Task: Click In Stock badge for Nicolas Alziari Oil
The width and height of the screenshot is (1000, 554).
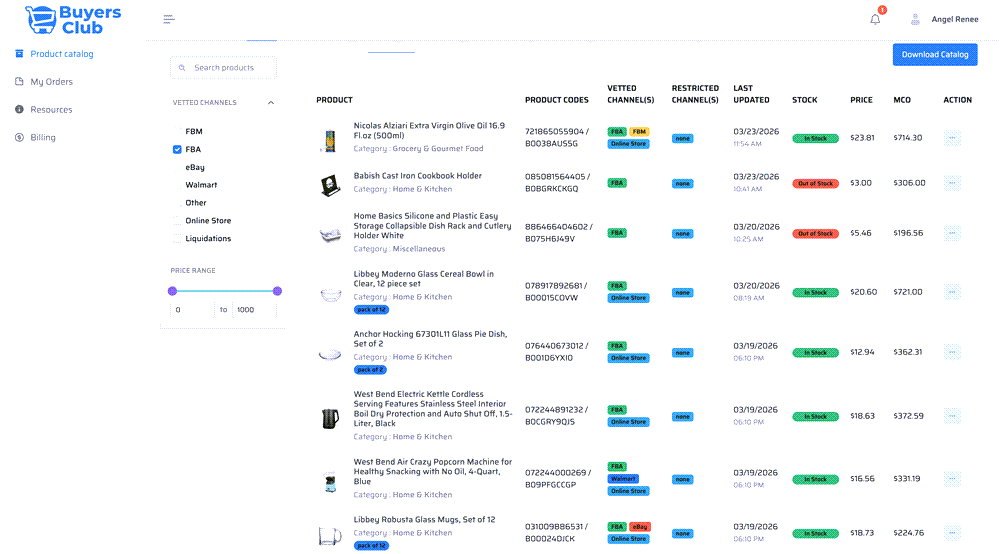Action: 815,138
